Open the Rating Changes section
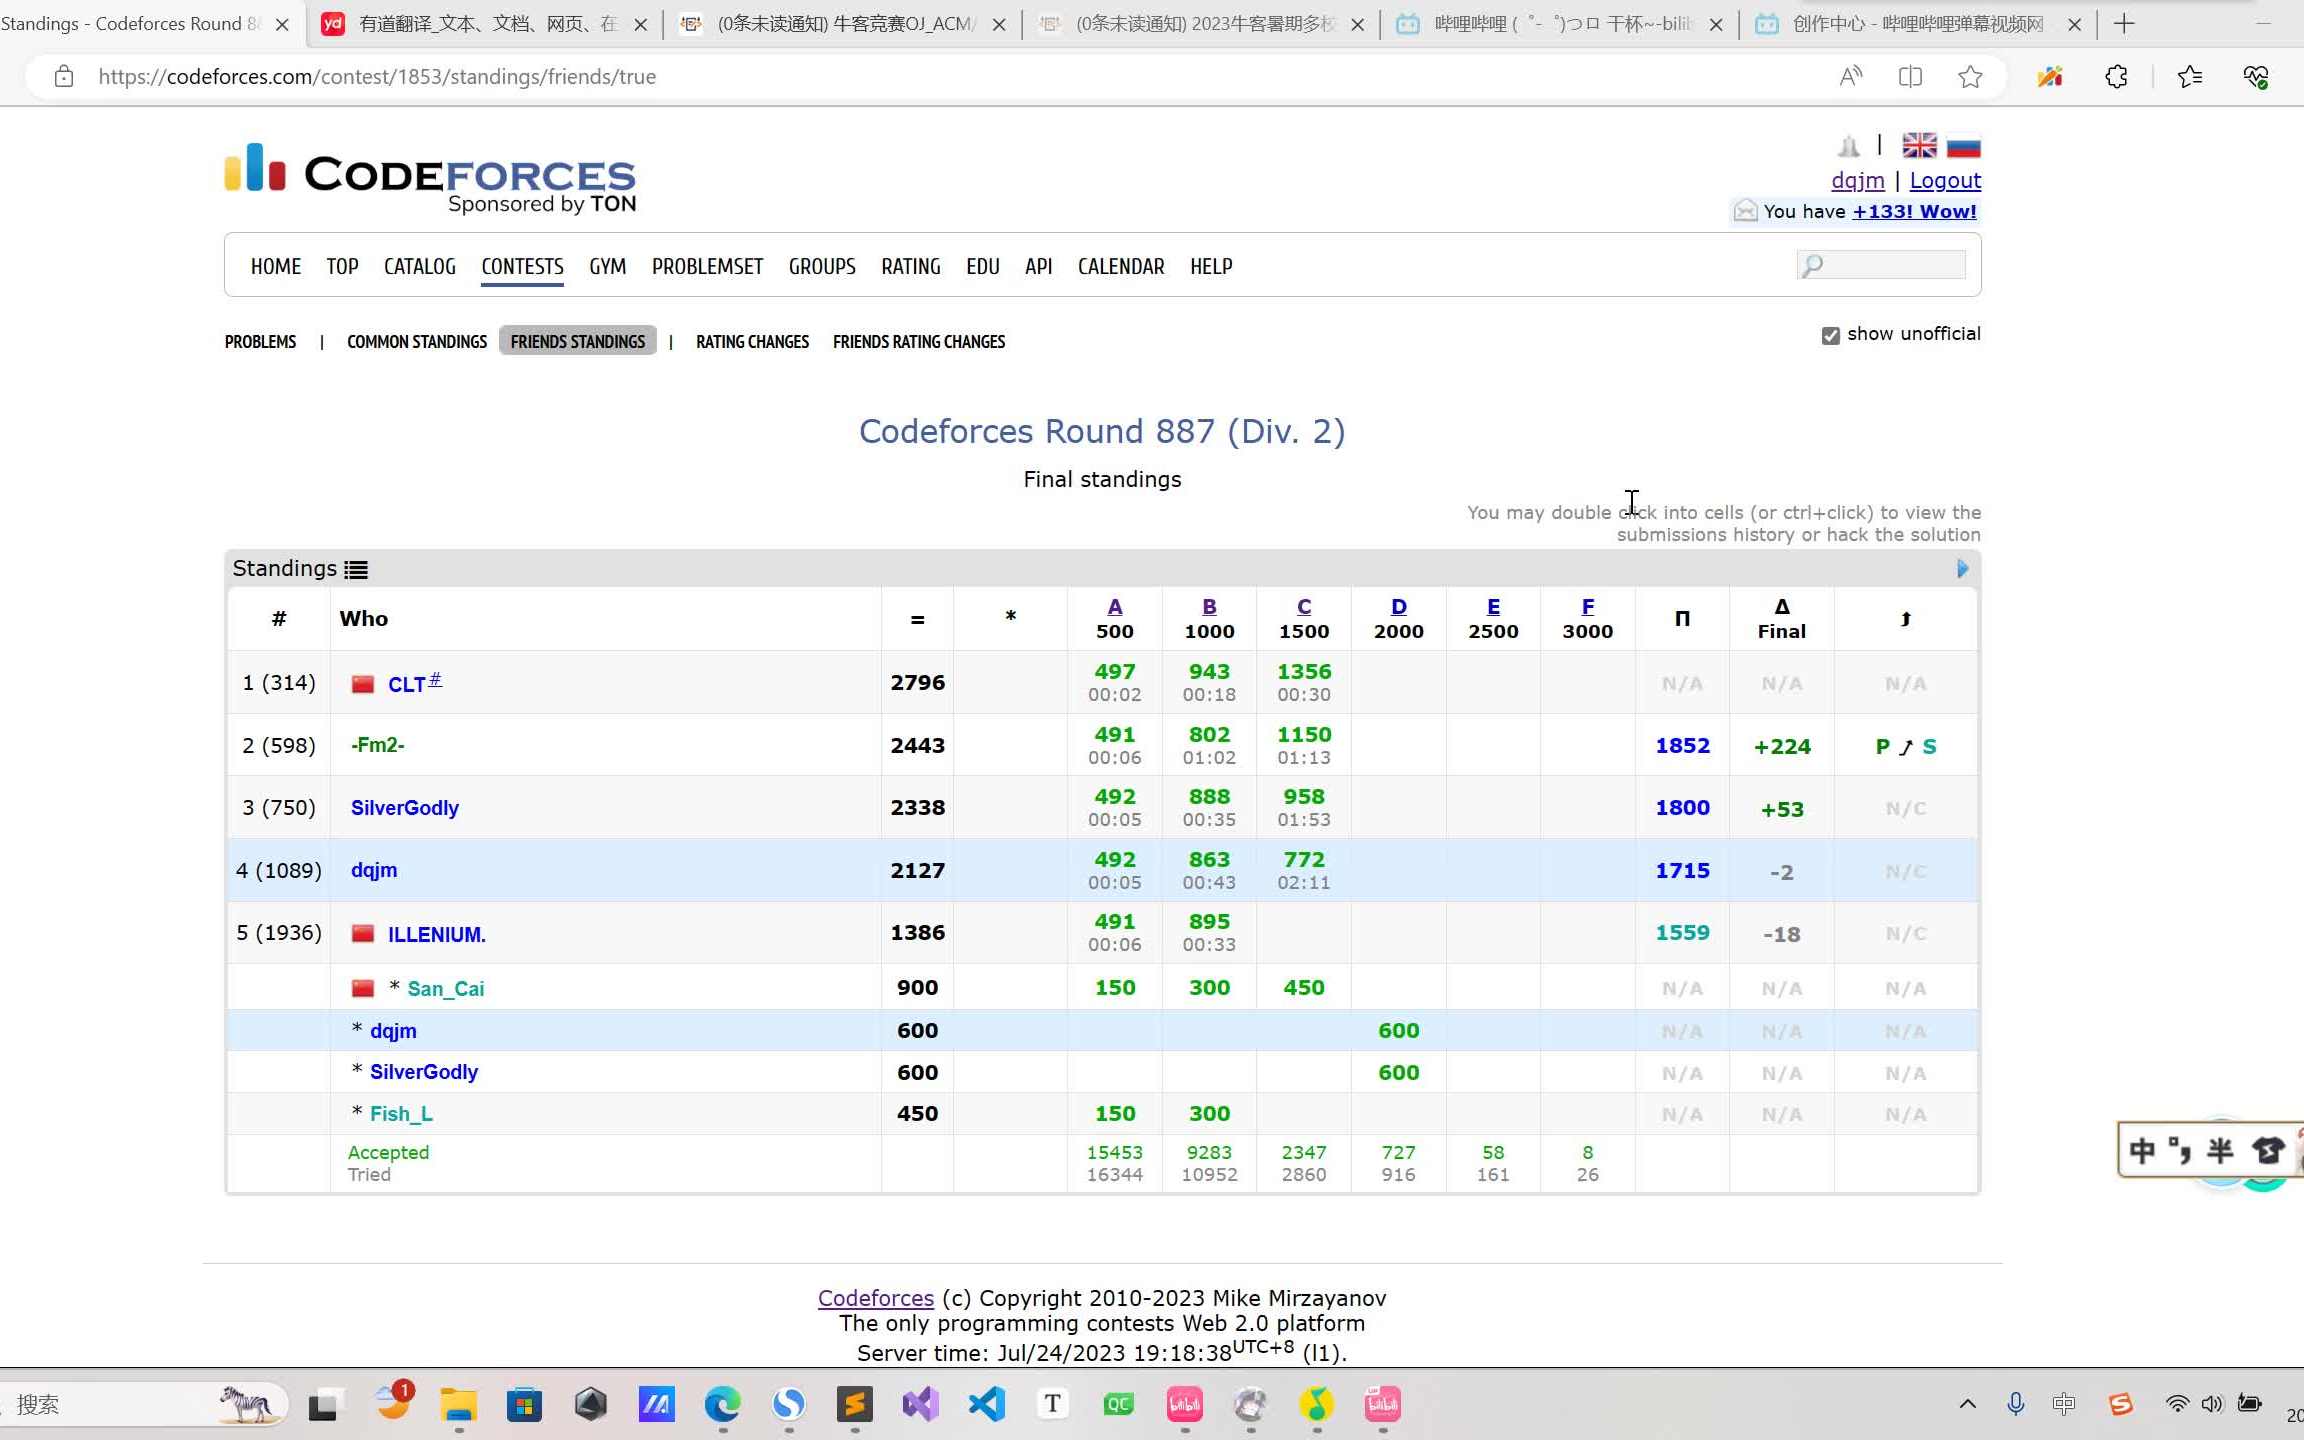 (x=750, y=340)
